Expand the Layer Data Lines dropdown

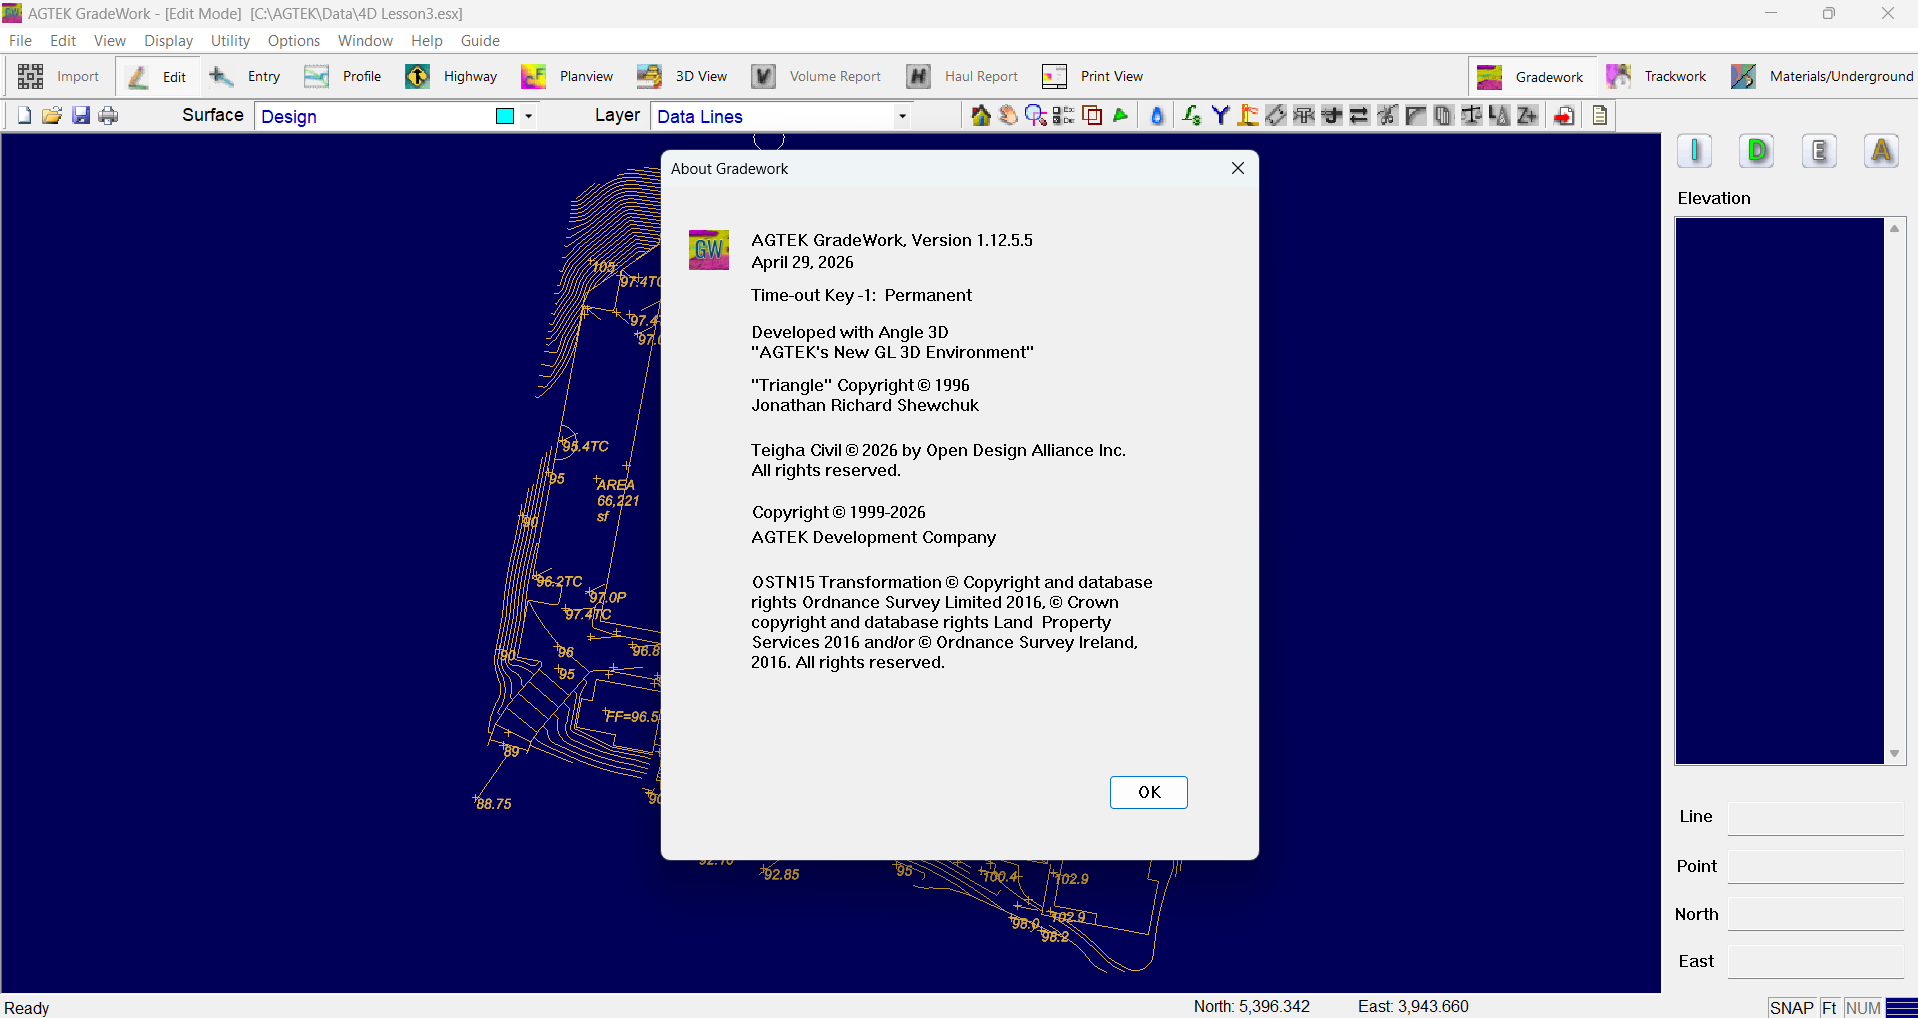[x=902, y=116]
